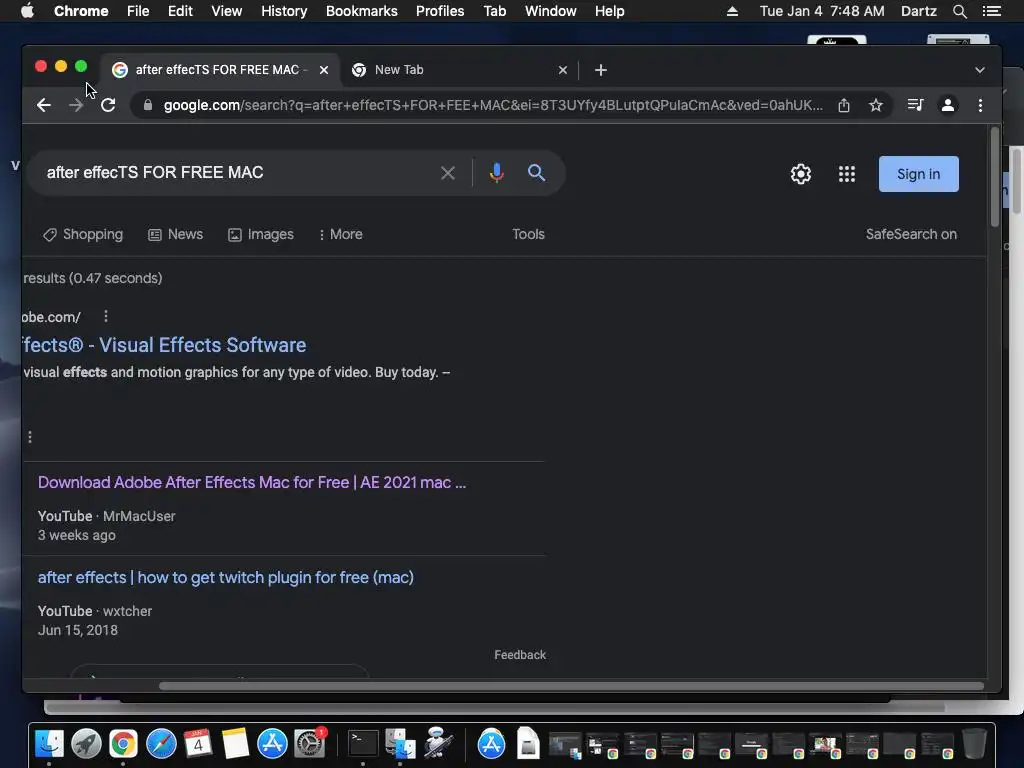Image resolution: width=1024 pixels, height=768 pixels.
Task: Open Safari from the Dock
Action: point(161,743)
